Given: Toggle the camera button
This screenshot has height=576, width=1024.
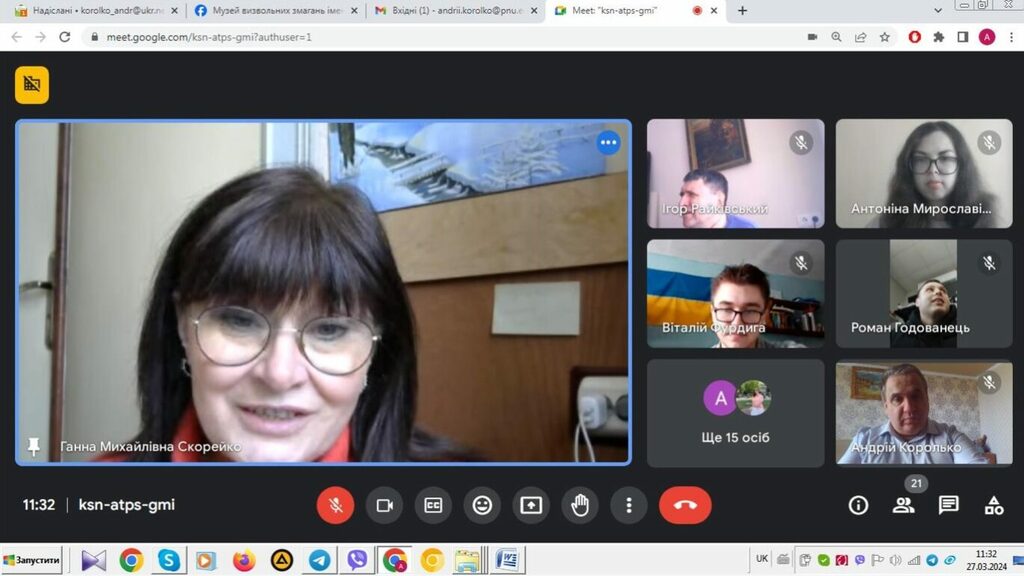Looking at the screenshot, I should (384, 505).
